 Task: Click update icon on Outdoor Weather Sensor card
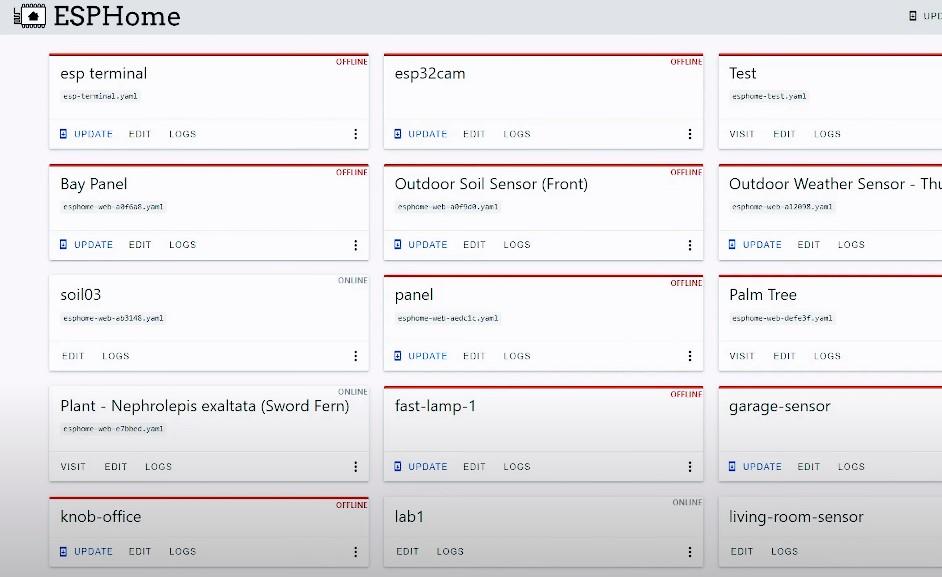tap(732, 244)
